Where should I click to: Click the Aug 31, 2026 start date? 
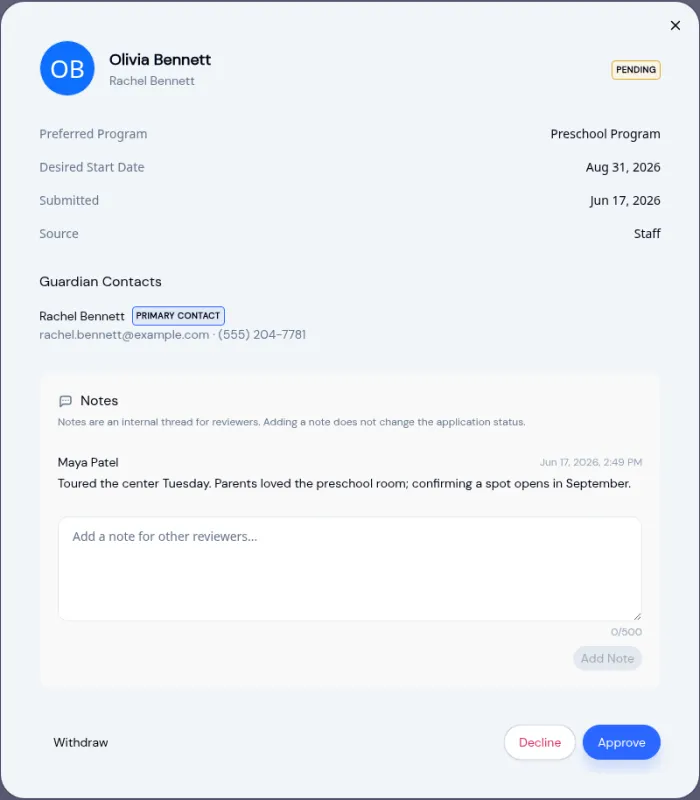click(623, 167)
